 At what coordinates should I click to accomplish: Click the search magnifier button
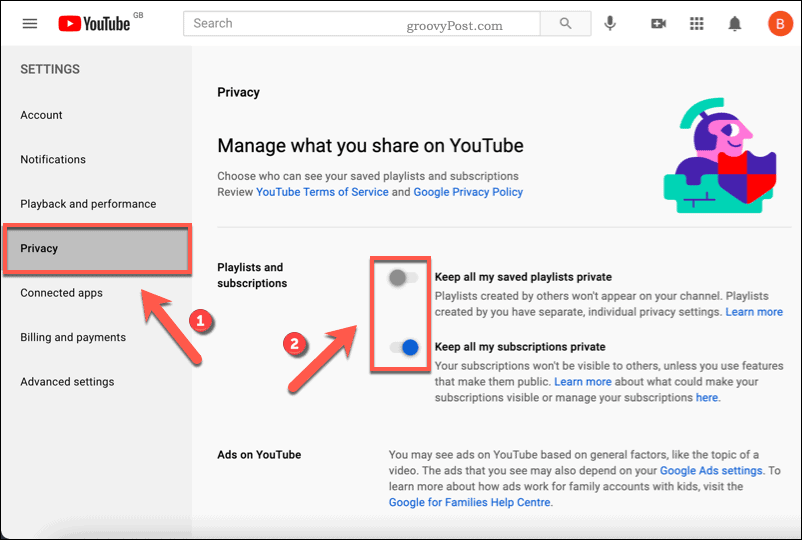click(x=565, y=24)
